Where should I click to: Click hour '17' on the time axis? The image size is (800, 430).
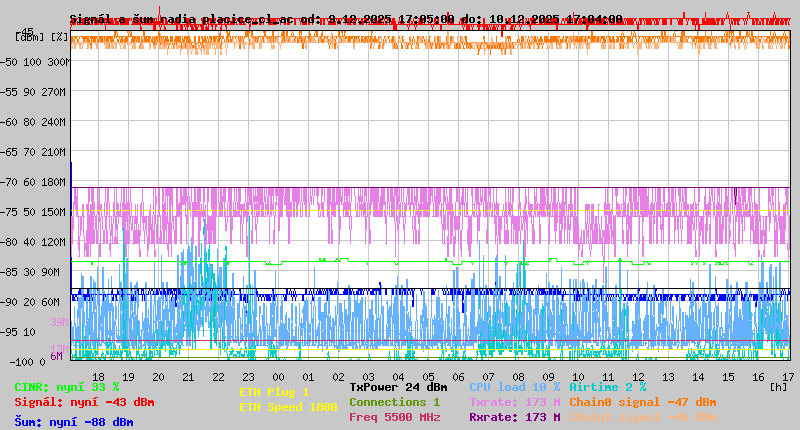pos(788,377)
